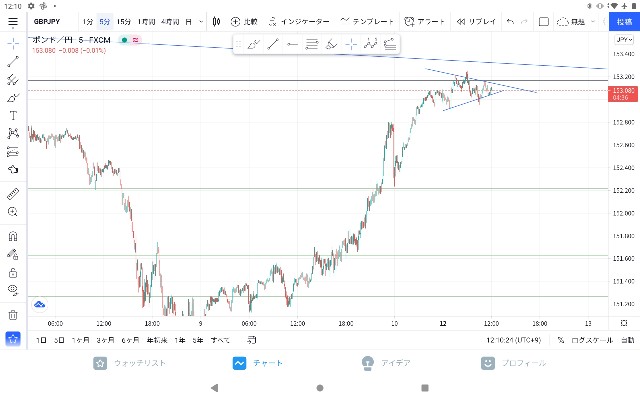
Task: Toggle ログスケール log scale
Action: [x=592, y=340]
